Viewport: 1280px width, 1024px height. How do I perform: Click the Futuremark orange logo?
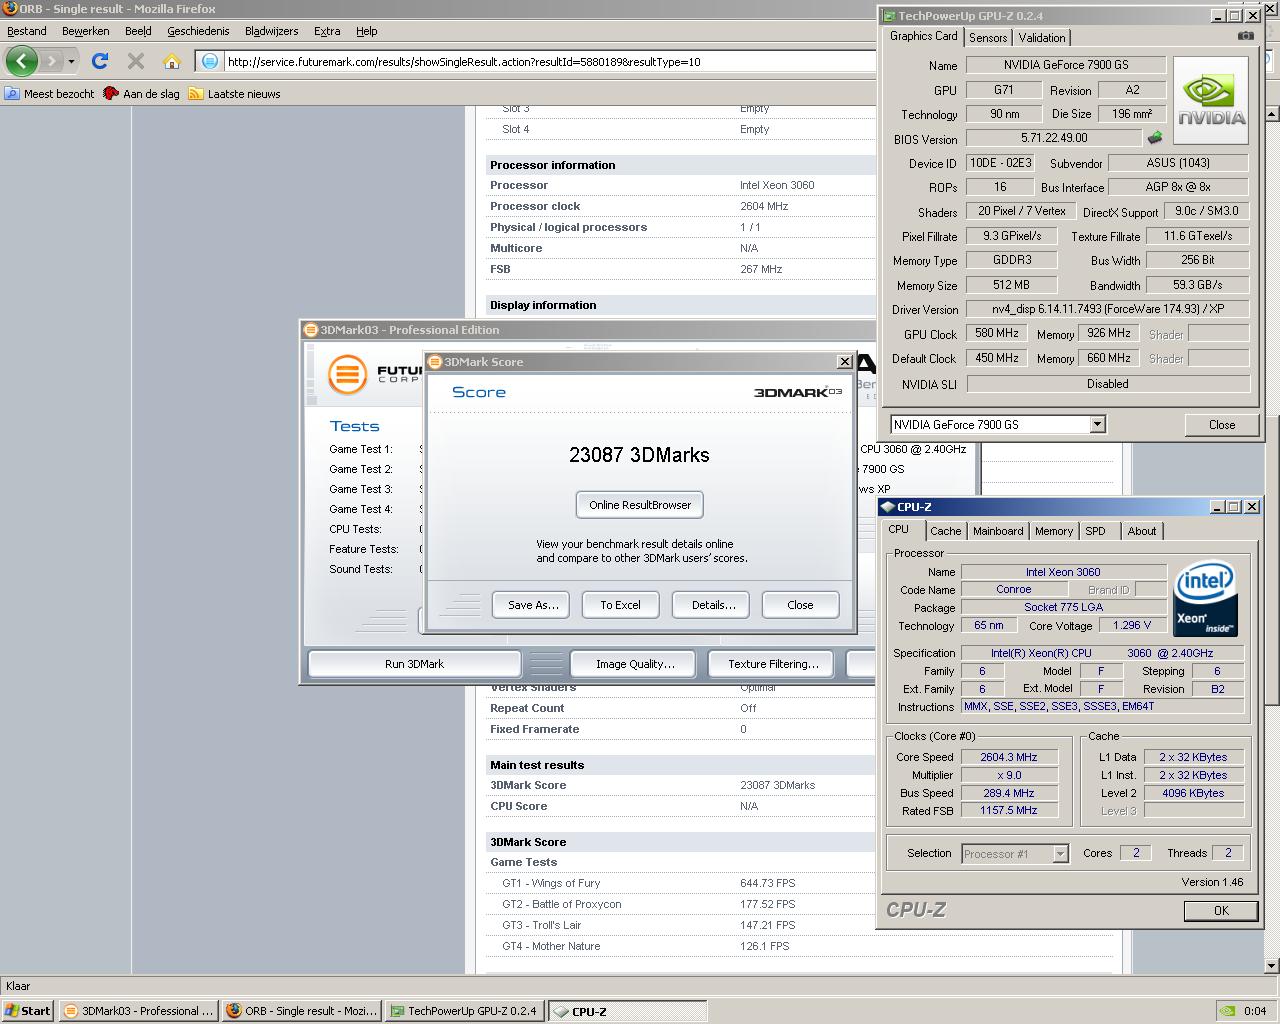click(347, 375)
